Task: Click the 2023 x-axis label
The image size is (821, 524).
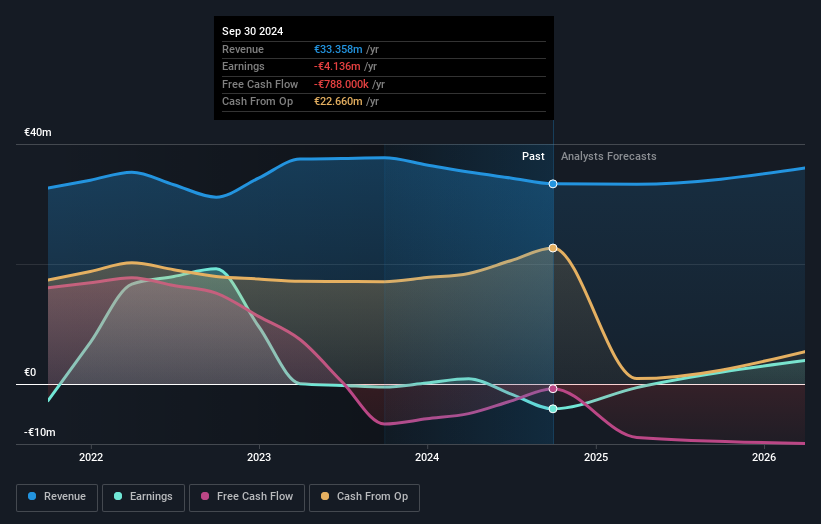Action: [x=259, y=457]
